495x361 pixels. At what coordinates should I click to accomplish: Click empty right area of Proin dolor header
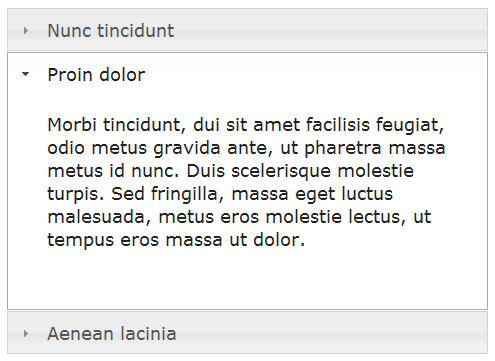tap(315, 74)
